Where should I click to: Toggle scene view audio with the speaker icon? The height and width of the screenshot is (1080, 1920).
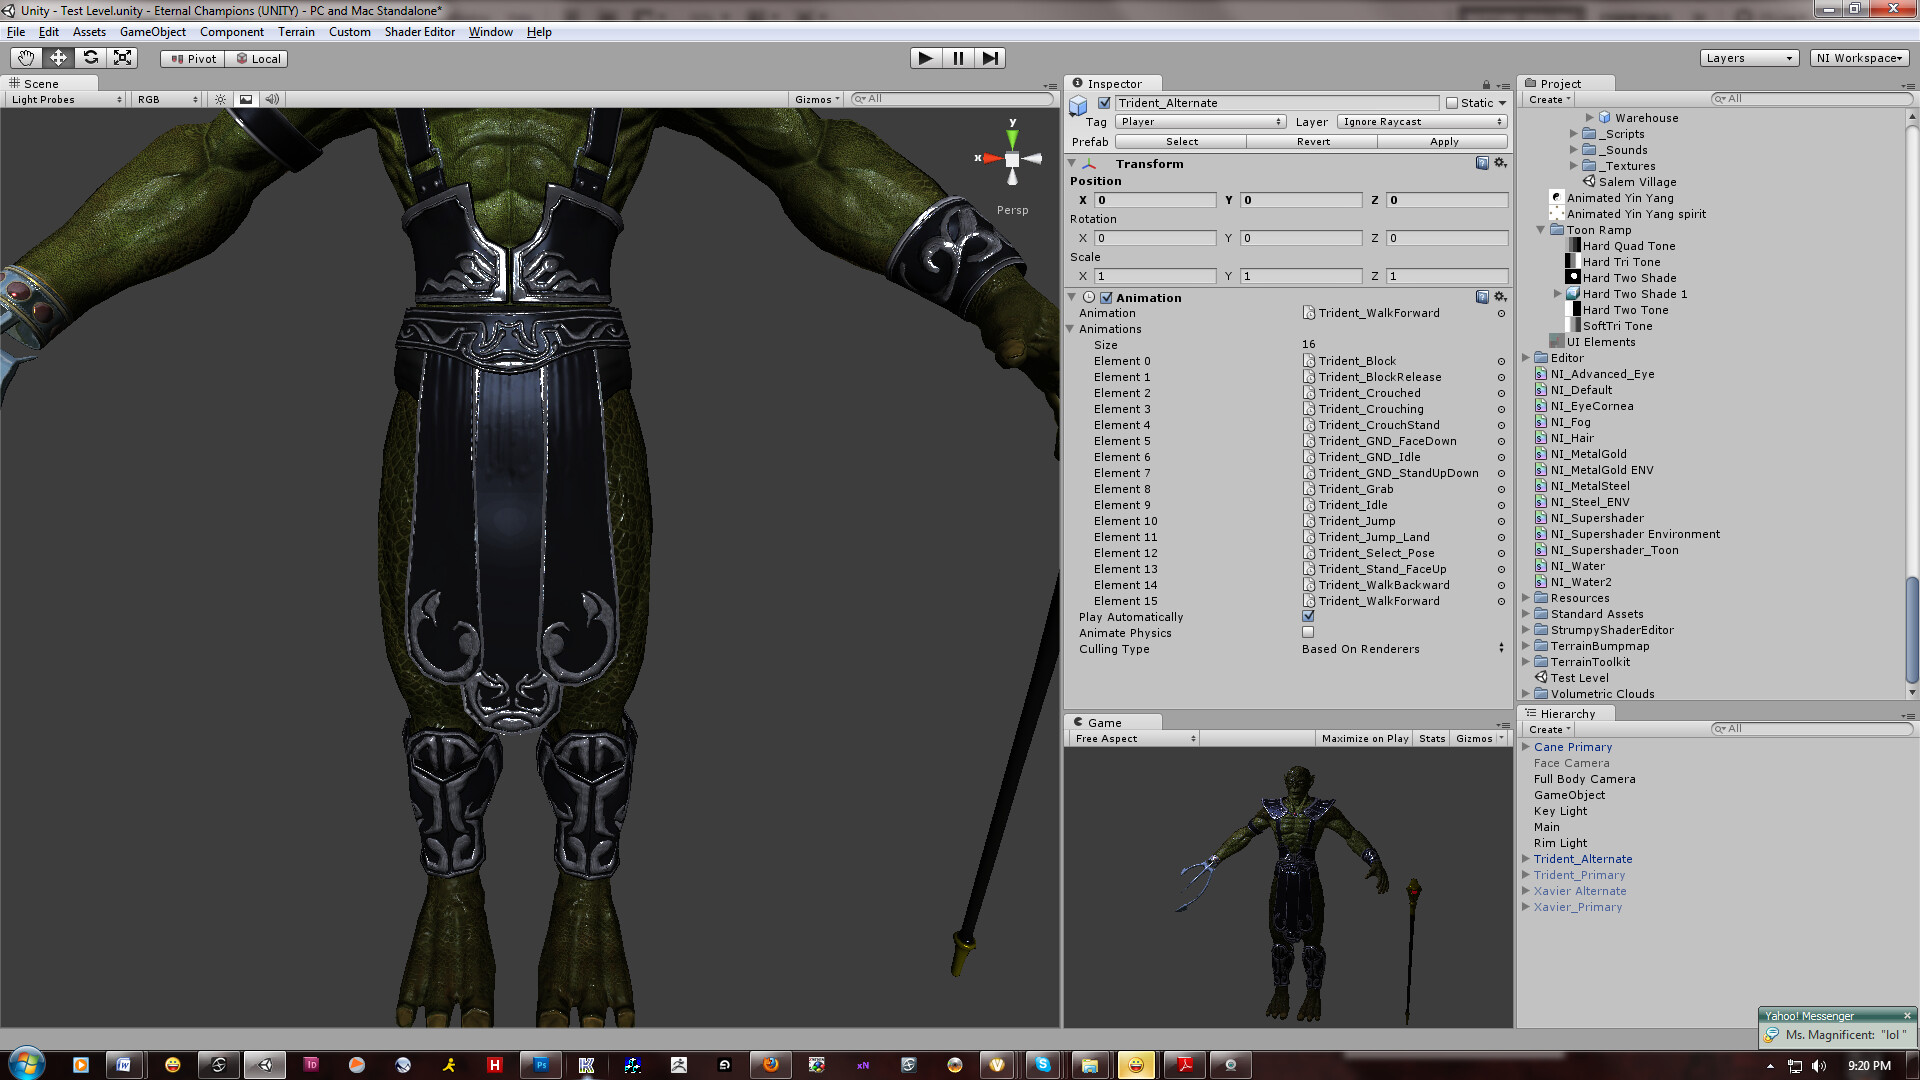pos(272,99)
